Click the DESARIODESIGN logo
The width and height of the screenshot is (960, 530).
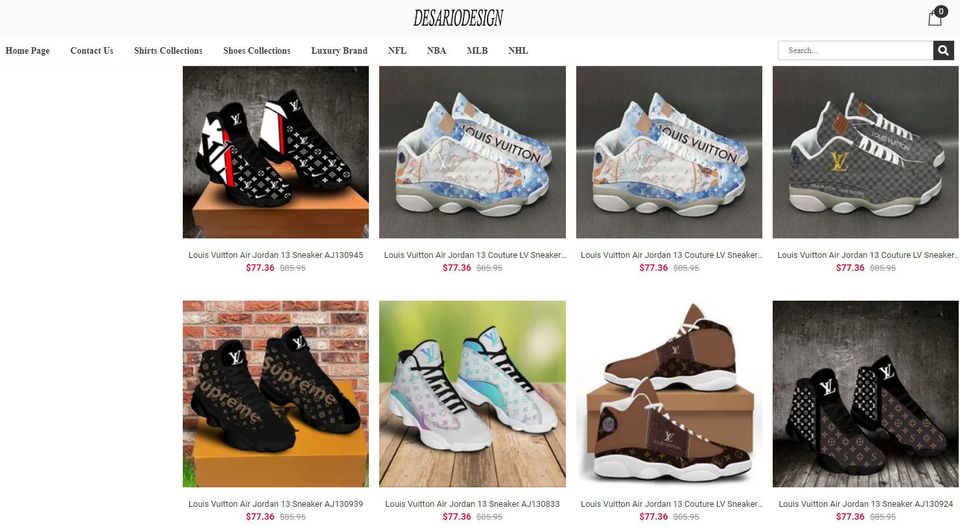point(458,18)
